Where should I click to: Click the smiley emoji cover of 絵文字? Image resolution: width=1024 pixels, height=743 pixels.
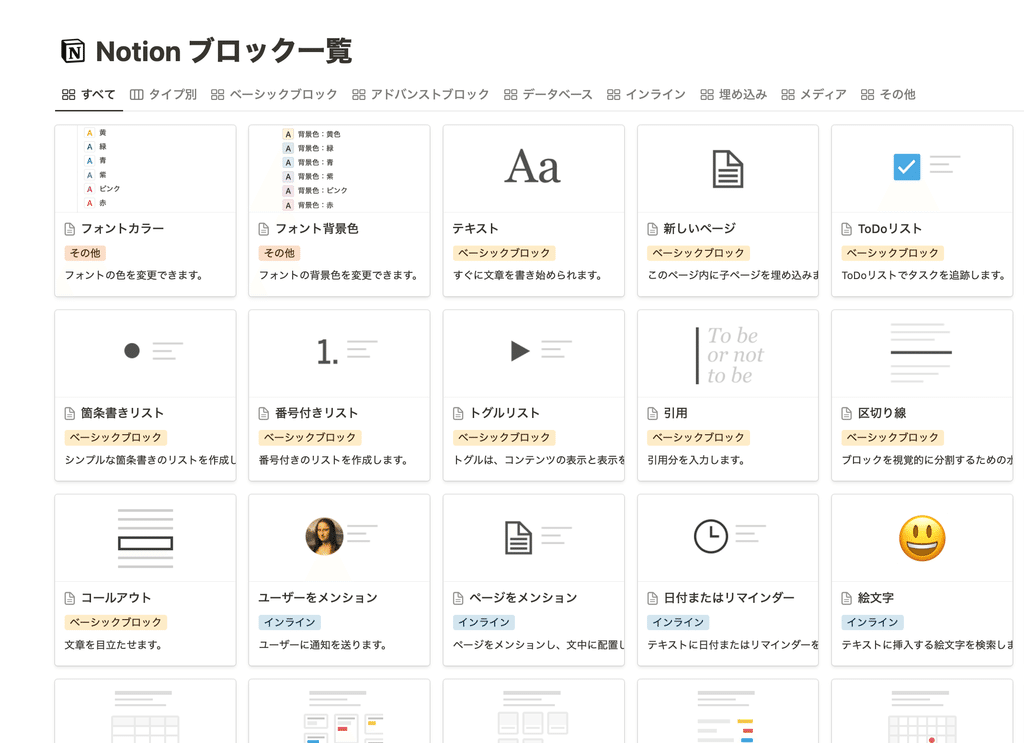922,538
